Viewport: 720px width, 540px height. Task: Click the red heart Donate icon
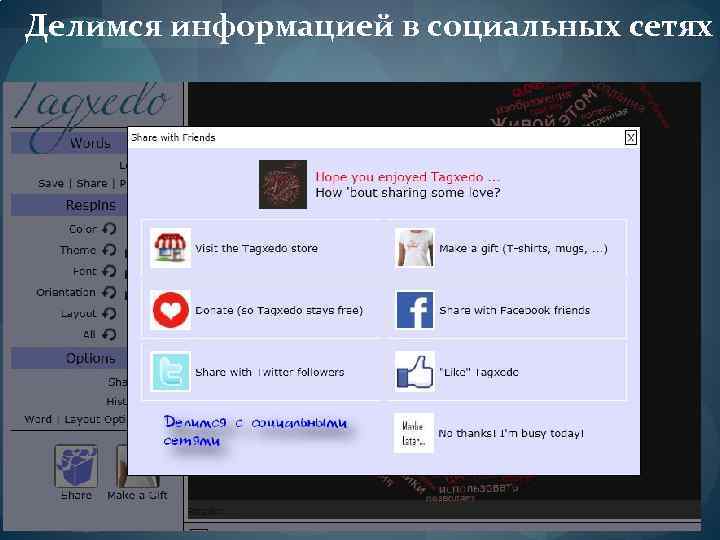coord(170,310)
